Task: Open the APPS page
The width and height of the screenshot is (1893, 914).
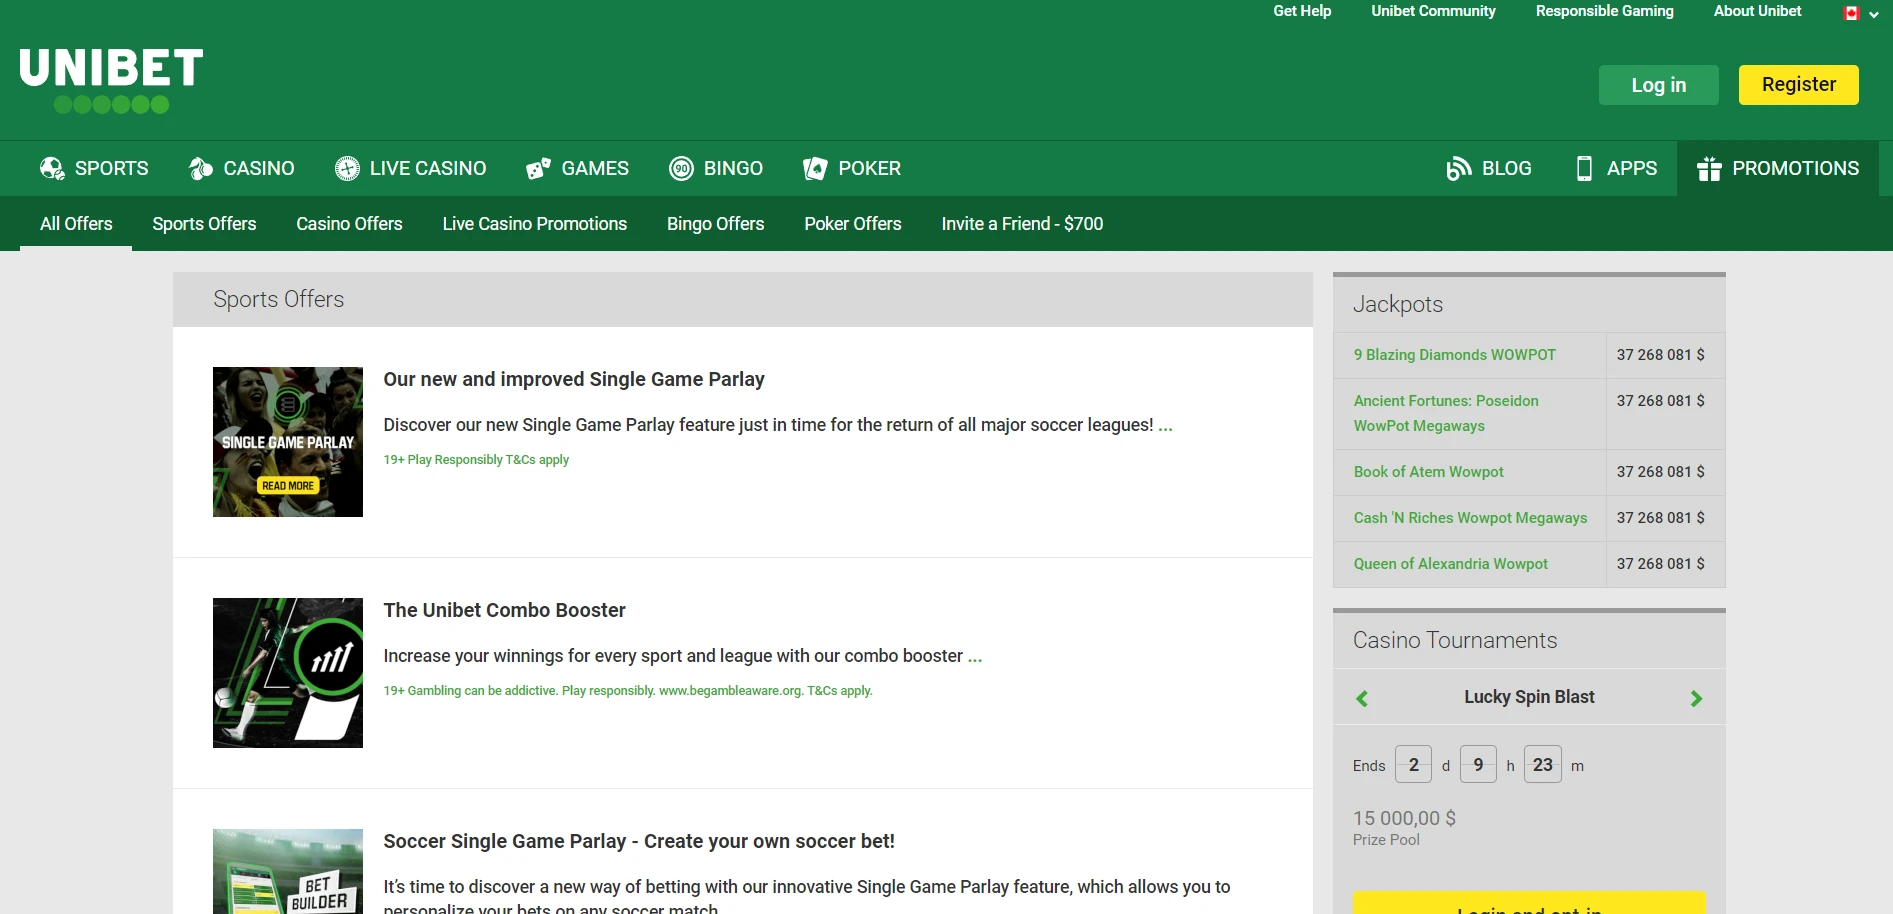Action: (x=1615, y=168)
